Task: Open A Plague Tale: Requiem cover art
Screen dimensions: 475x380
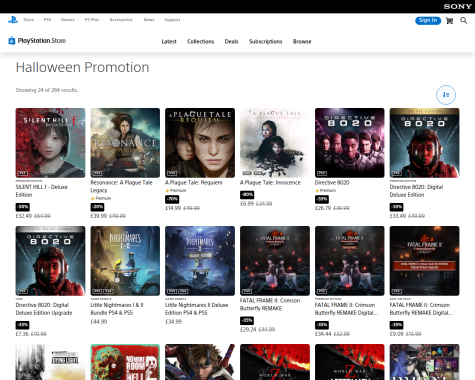Action: click(200, 143)
